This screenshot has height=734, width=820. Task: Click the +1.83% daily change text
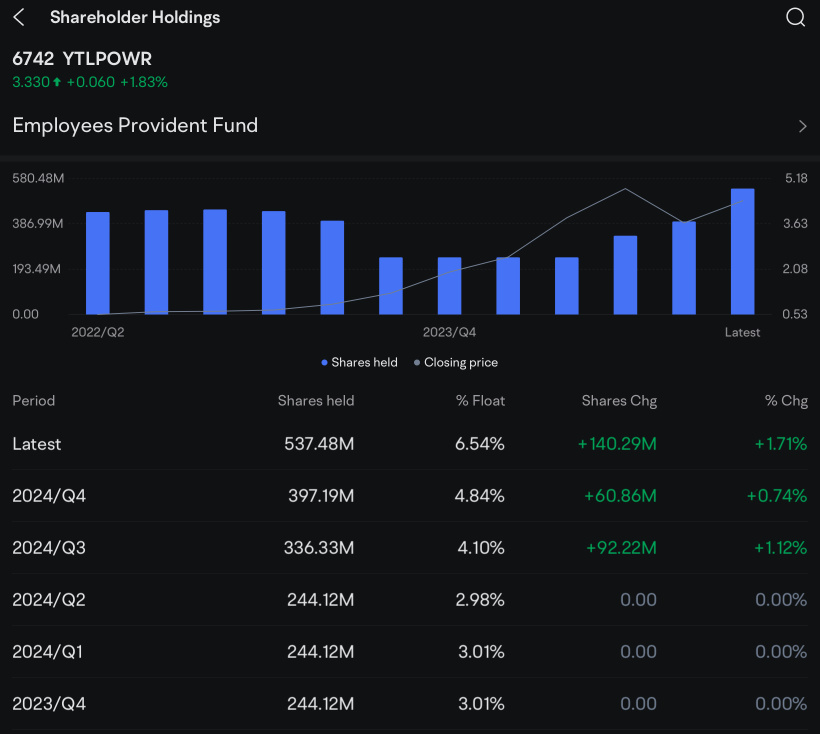click(144, 82)
